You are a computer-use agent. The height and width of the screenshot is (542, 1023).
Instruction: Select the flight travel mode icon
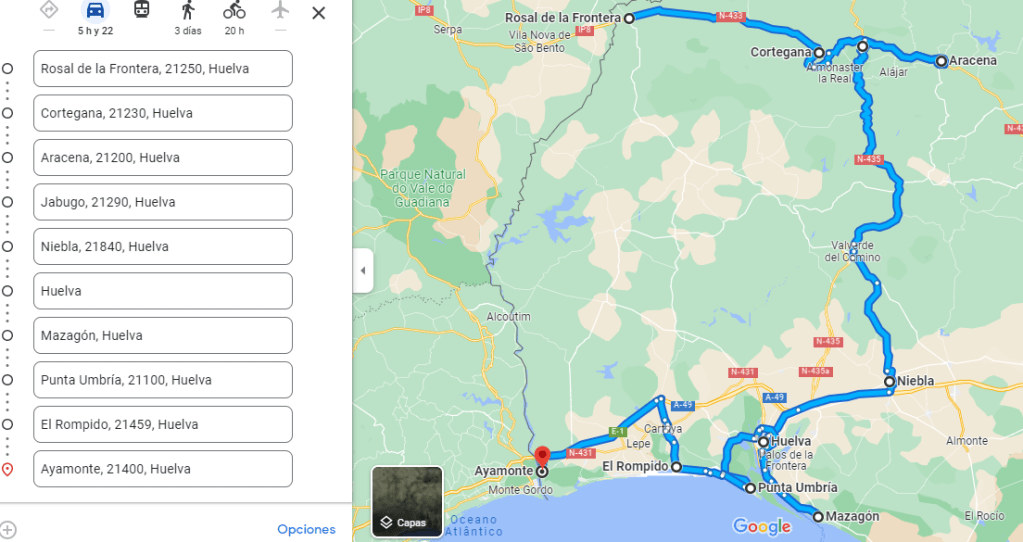[x=280, y=10]
